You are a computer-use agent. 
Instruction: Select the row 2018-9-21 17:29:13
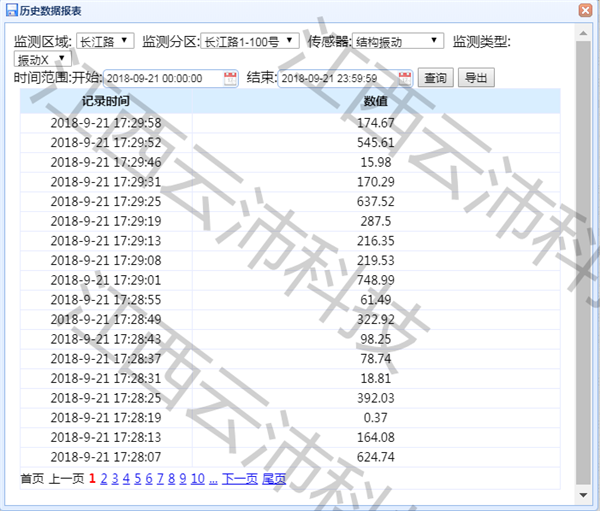point(290,241)
